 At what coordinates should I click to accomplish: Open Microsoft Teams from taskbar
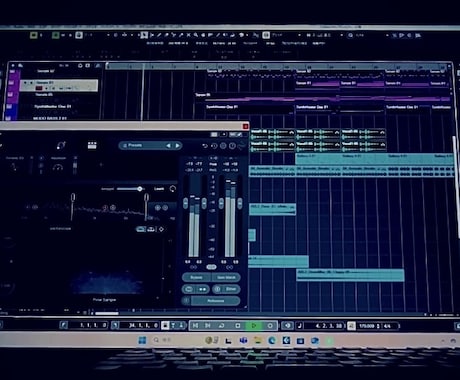[x=243, y=340]
